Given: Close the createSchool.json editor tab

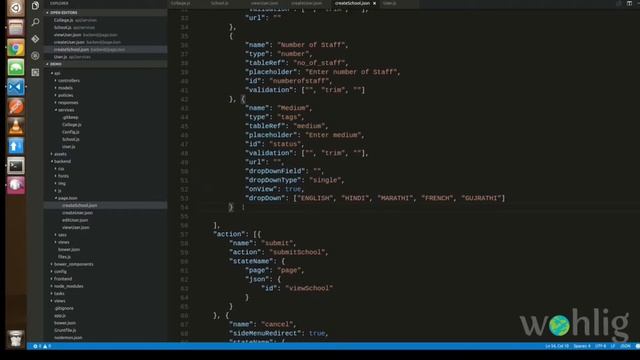Looking at the screenshot, I should [x=374, y=3].
